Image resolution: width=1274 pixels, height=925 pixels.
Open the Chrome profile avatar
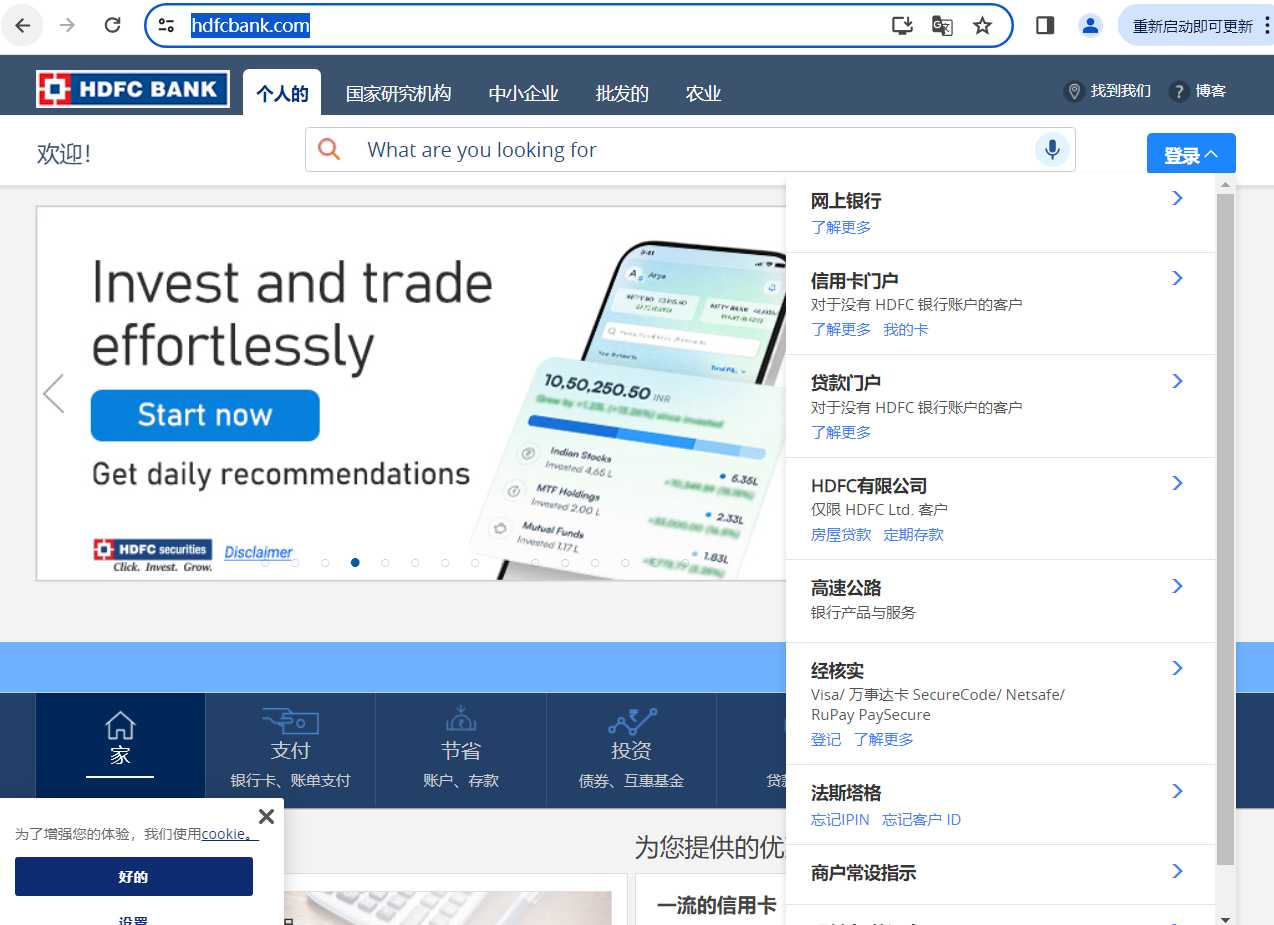1090,25
